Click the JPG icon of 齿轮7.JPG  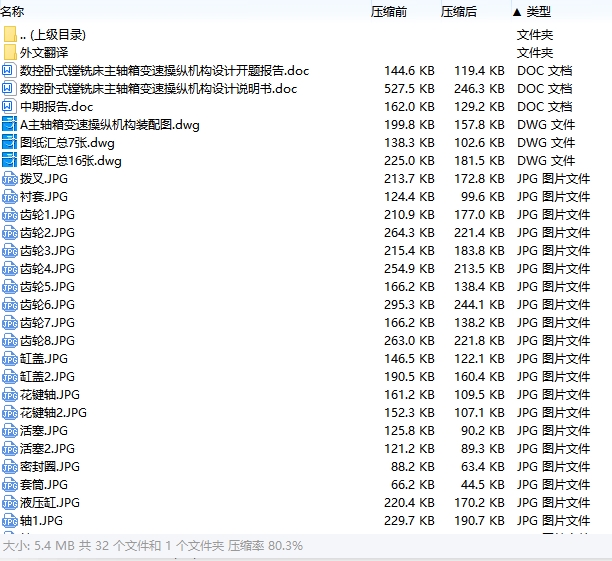[10, 323]
